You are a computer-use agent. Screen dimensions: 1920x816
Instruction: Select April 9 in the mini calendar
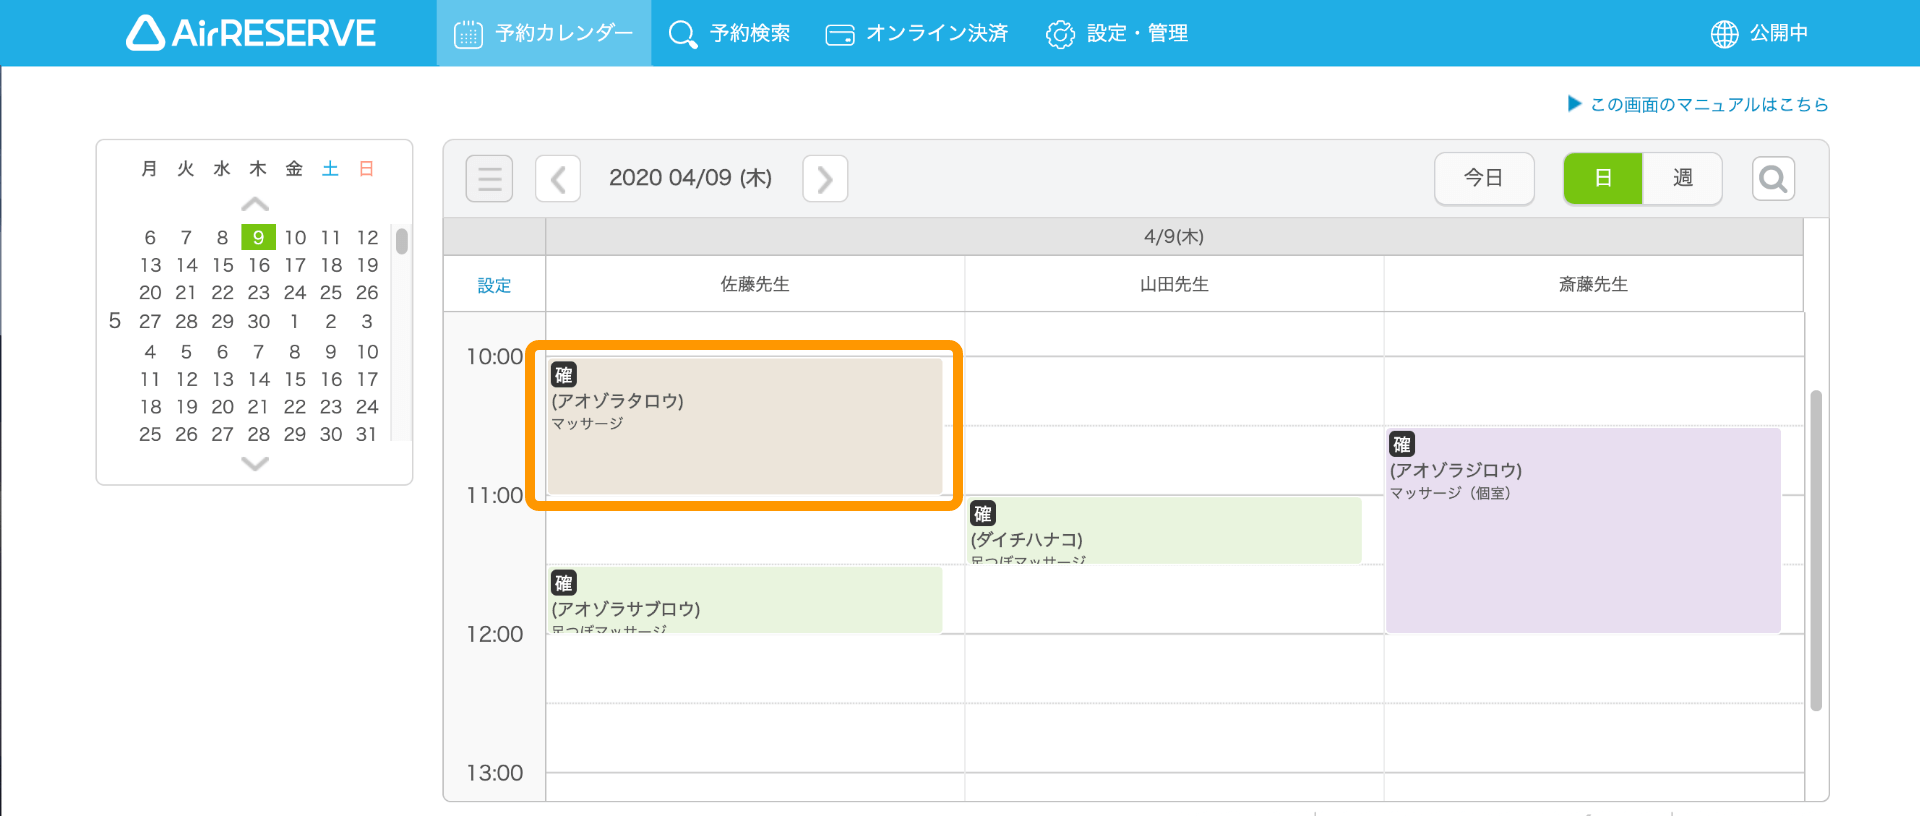(258, 237)
